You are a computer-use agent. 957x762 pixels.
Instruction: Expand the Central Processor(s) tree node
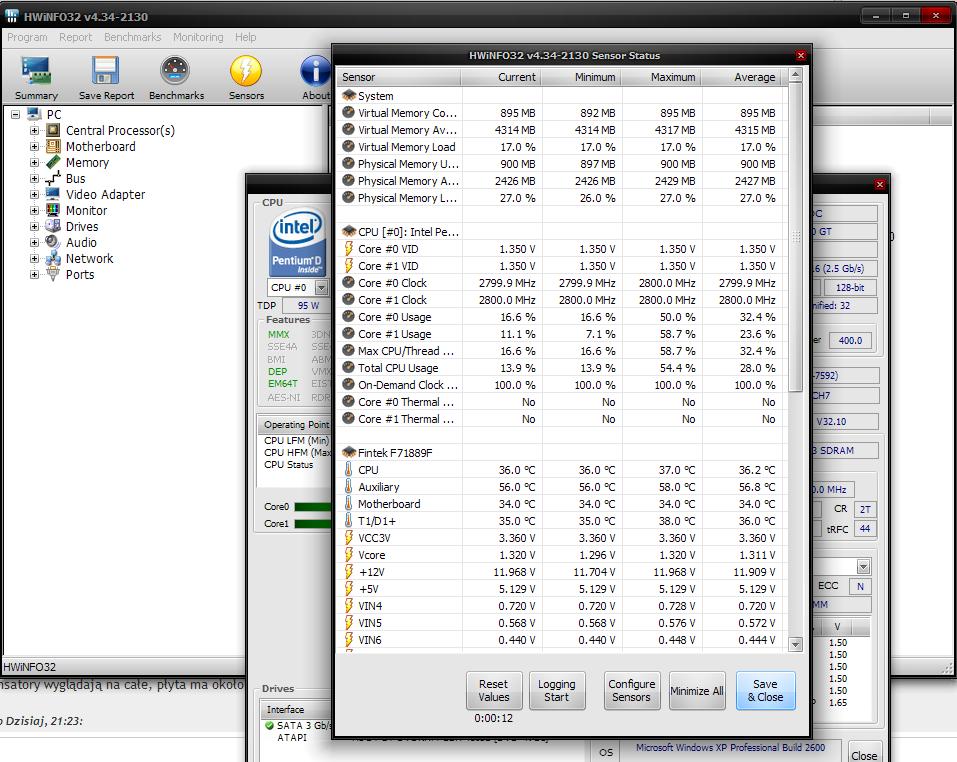tap(34, 131)
